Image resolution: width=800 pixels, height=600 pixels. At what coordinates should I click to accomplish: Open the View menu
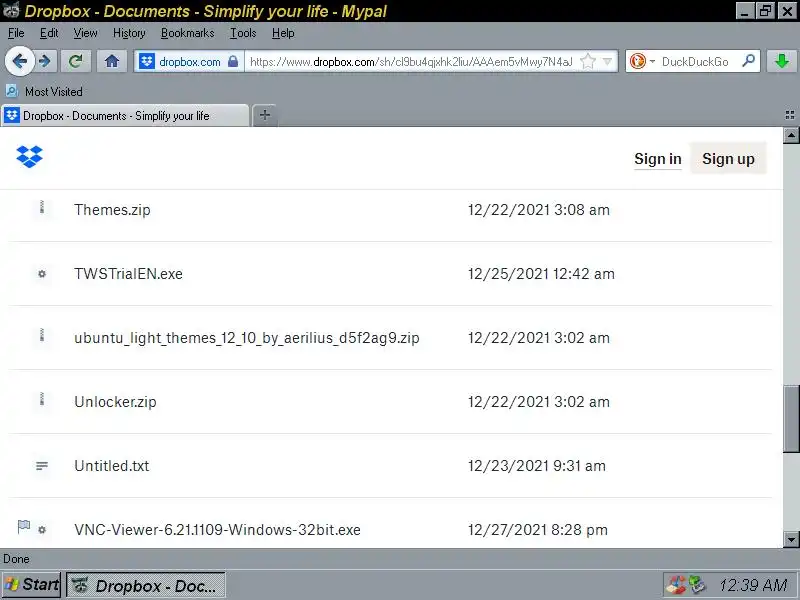point(85,33)
